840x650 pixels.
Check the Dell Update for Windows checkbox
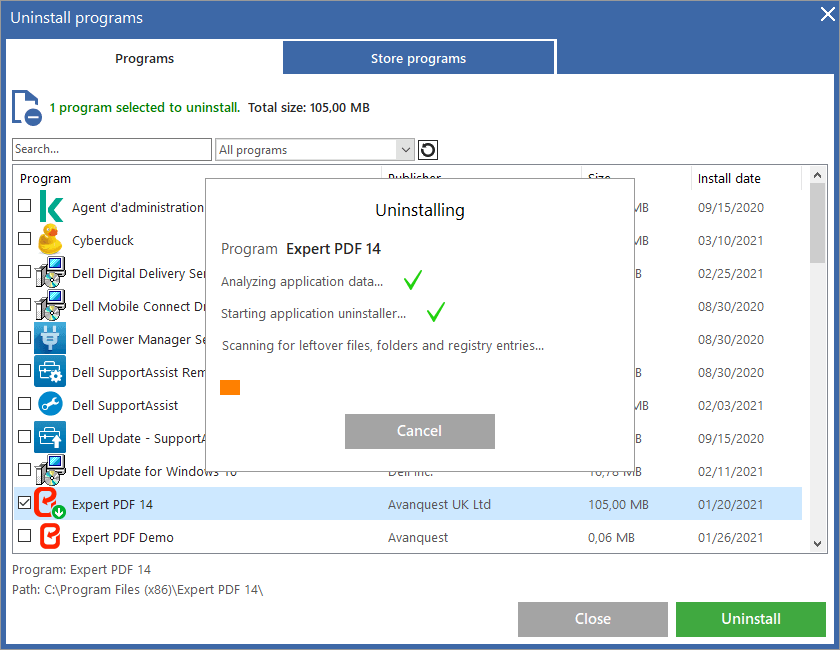(x=25, y=469)
